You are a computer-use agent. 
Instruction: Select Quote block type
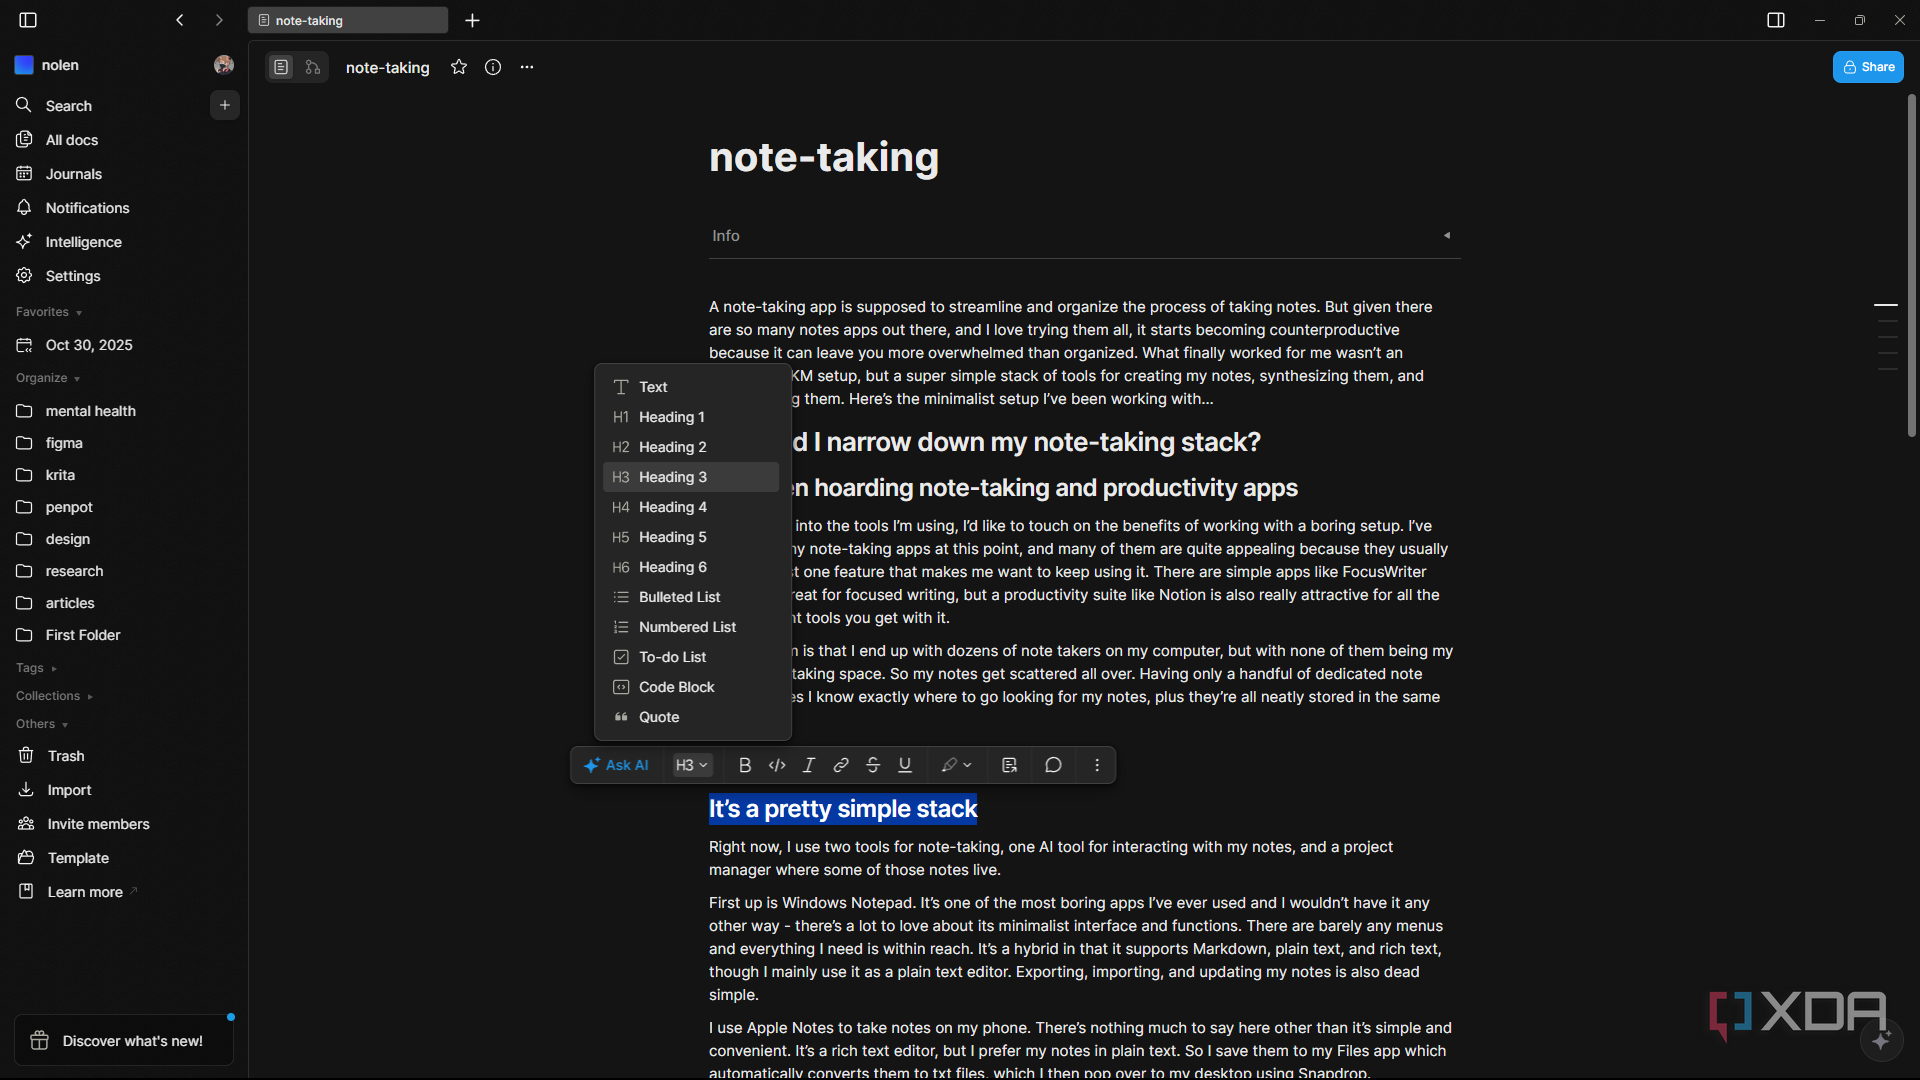691,717
